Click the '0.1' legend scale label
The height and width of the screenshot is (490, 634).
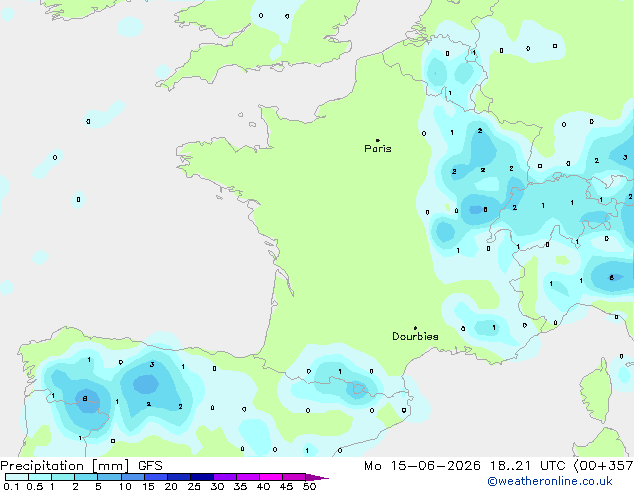(x=11, y=486)
